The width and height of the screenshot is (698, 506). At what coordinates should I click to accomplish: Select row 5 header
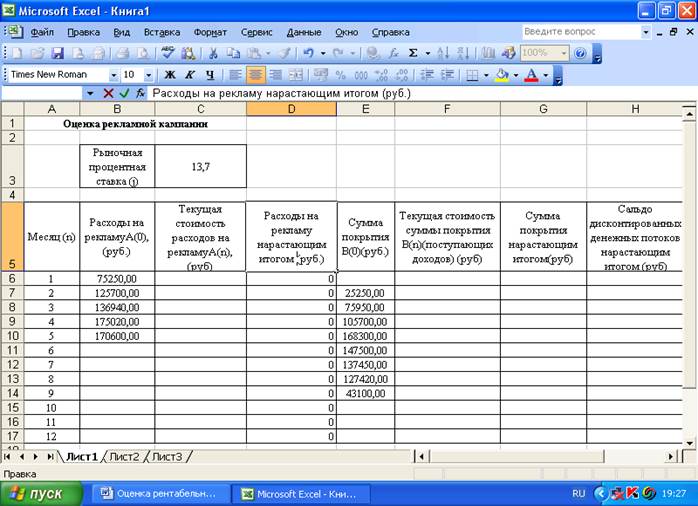click(x=12, y=237)
